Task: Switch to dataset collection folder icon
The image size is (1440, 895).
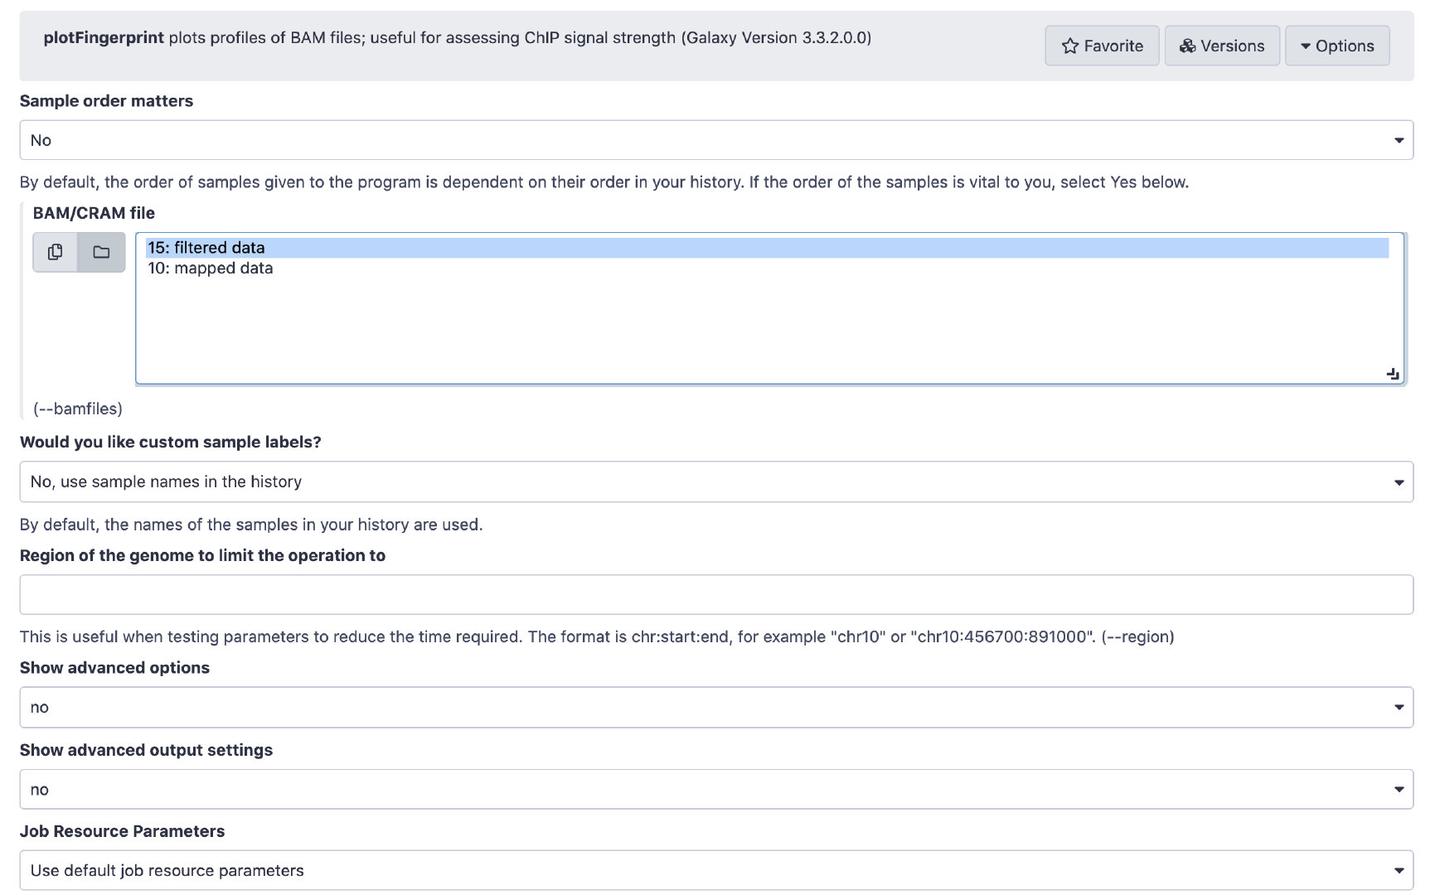Action: click(x=101, y=252)
